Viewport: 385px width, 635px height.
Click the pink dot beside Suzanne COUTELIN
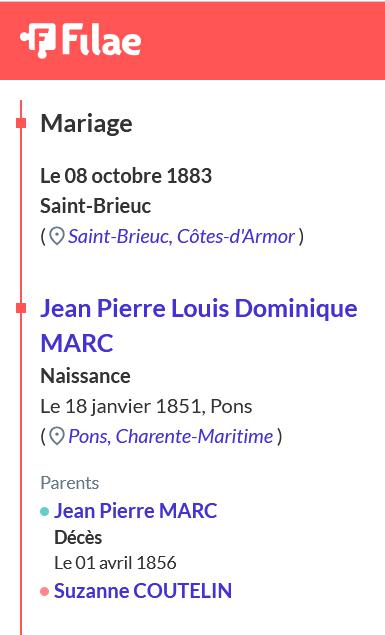pyautogui.click(x=45, y=592)
